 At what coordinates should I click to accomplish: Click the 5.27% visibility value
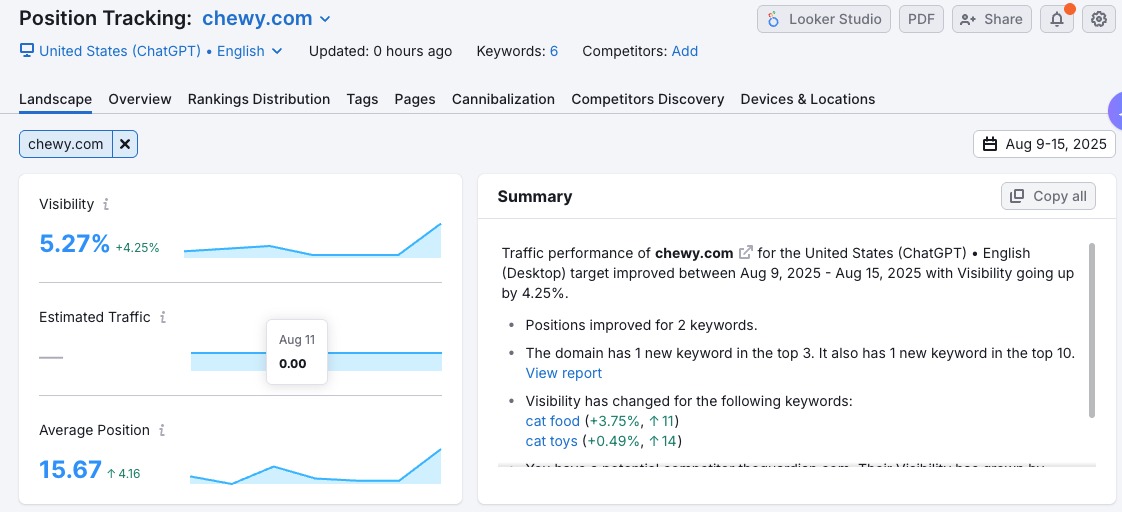pyautogui.click(x=74, y=245)
